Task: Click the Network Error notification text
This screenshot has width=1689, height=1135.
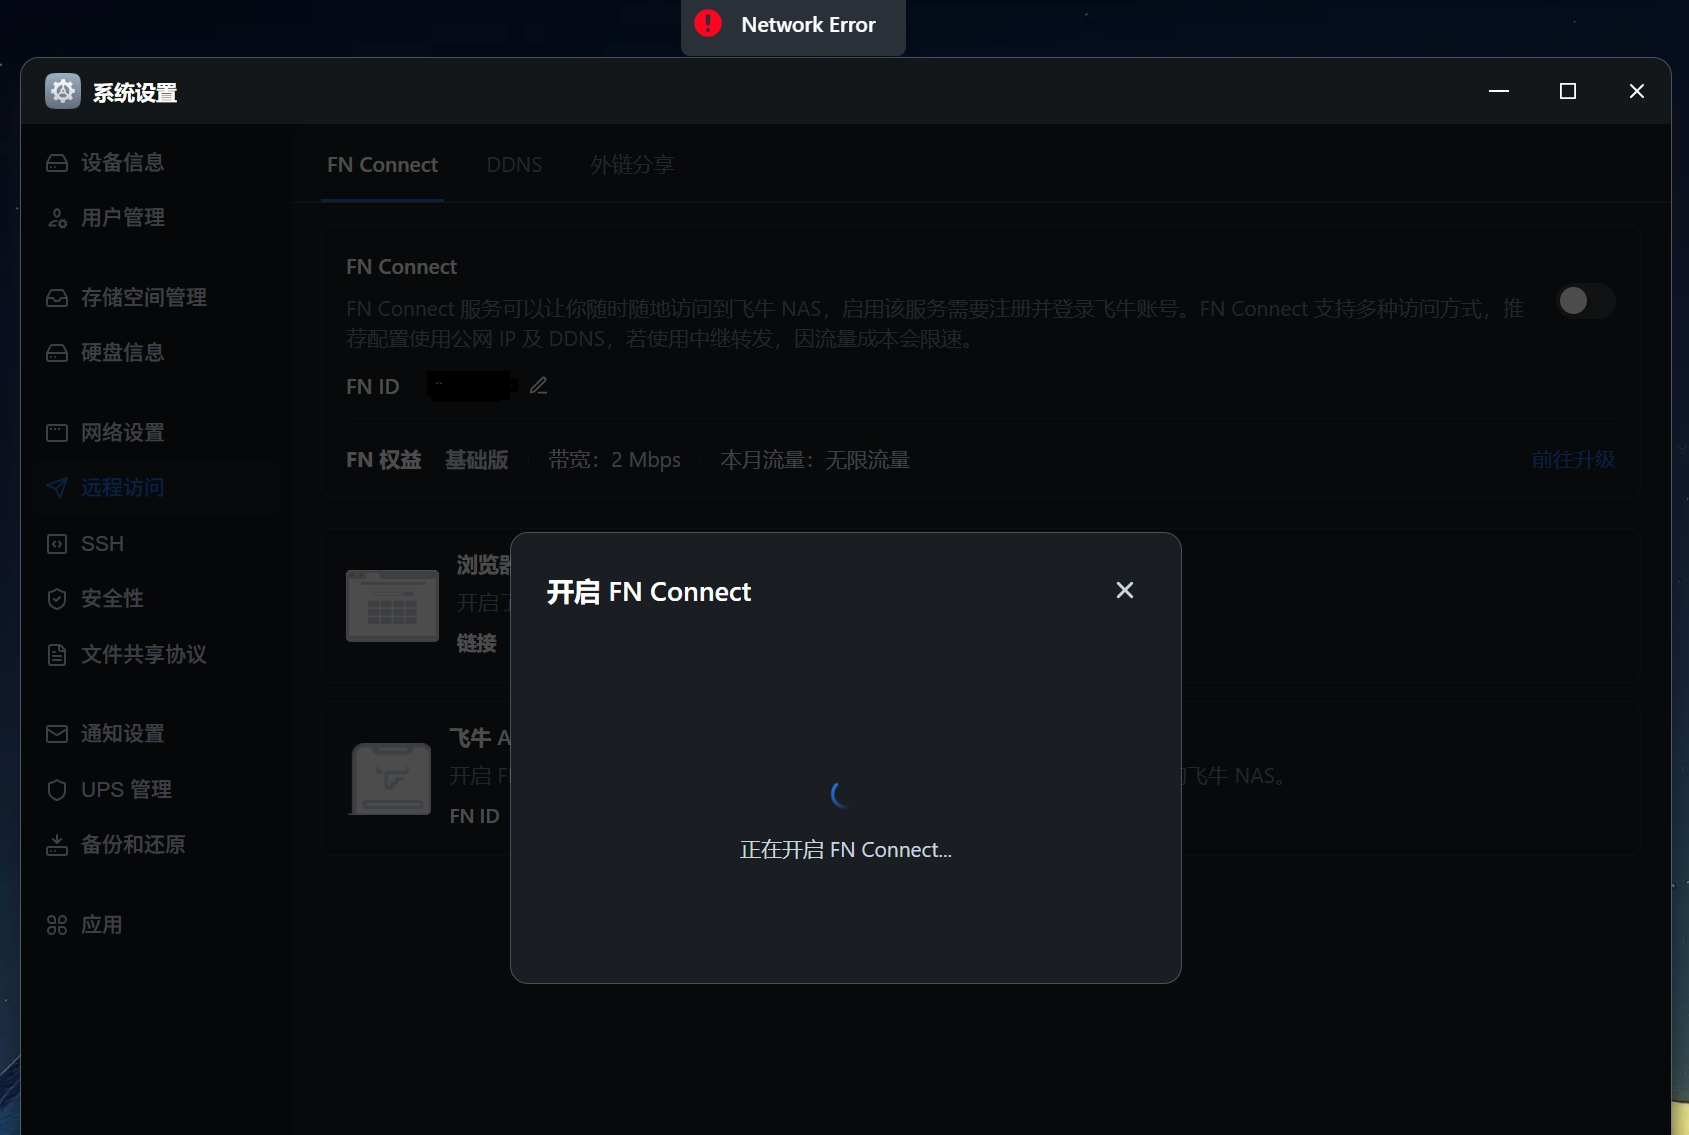Action: pyautogui.click(x=808, y=25)
